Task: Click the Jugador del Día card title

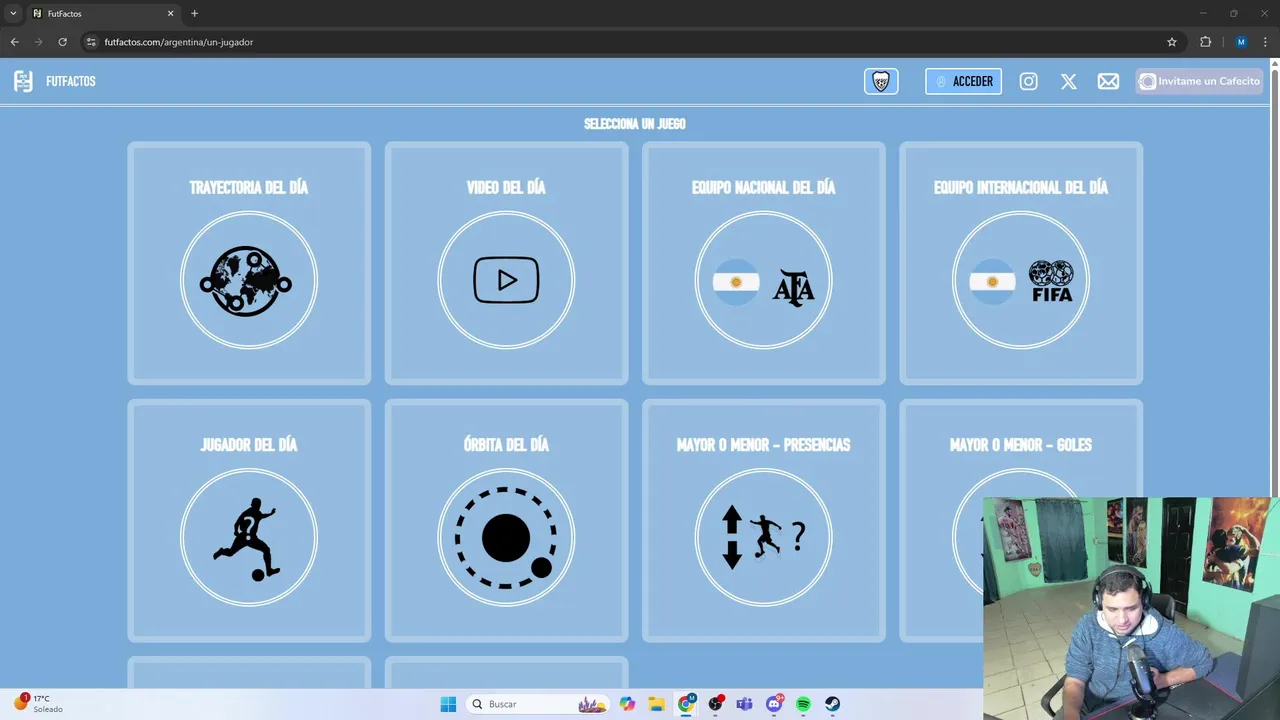Action: point(249,445)
